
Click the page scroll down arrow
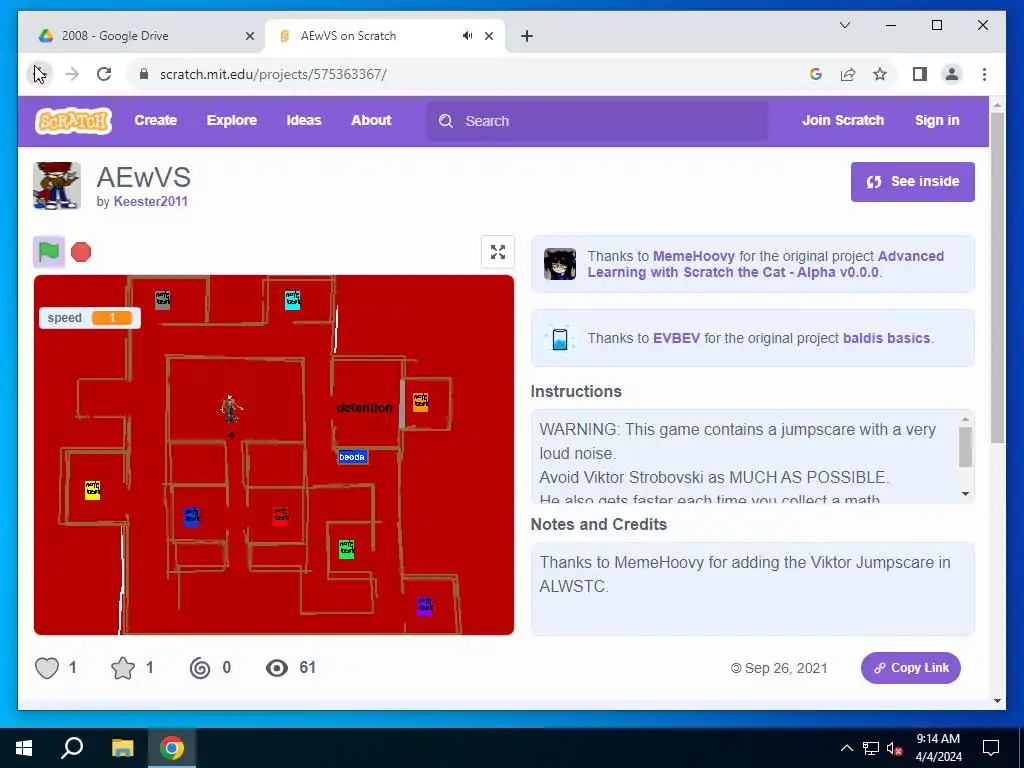click(x=997, y=701)
